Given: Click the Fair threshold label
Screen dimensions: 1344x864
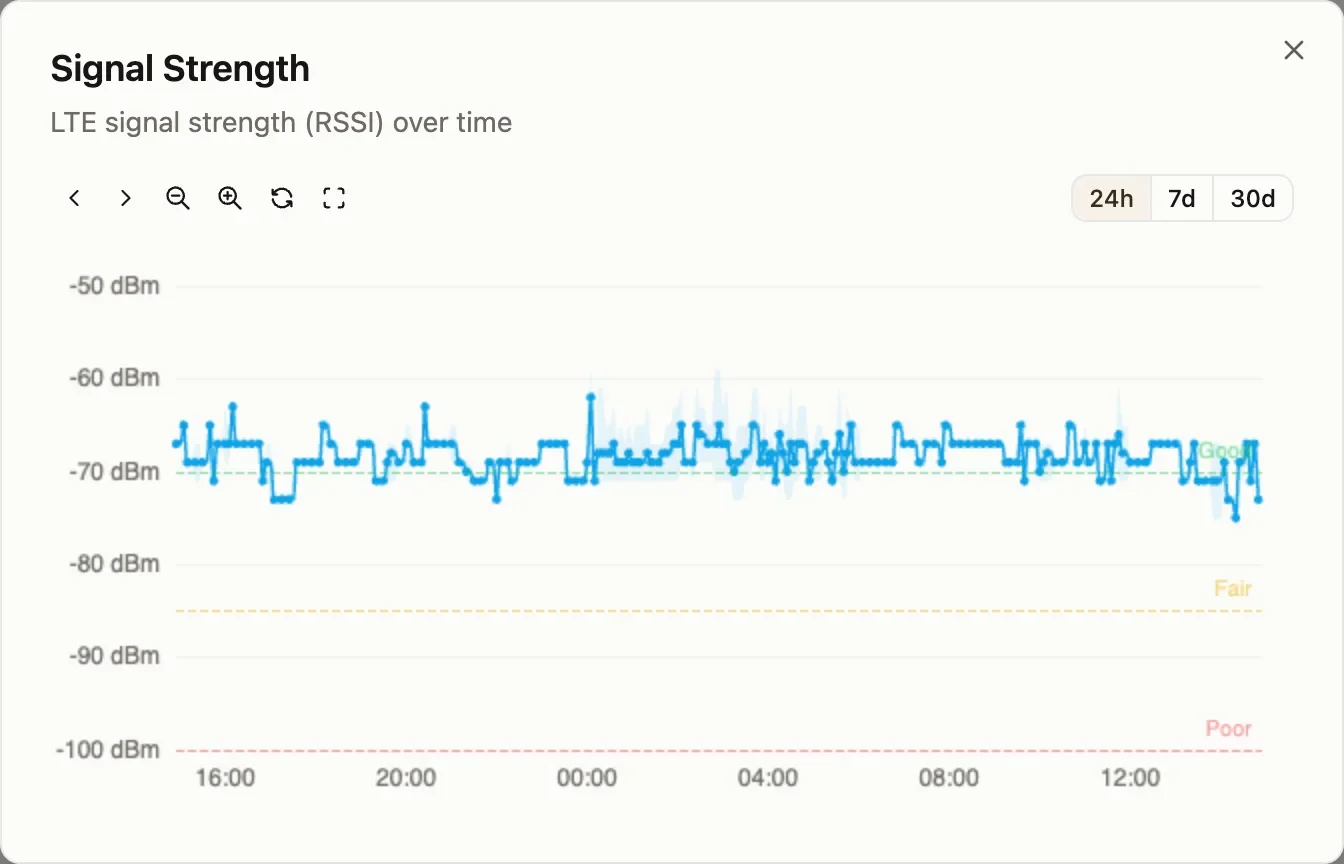Looking at the screenshot, I should pyautogui.click(x=1233, y=588).
